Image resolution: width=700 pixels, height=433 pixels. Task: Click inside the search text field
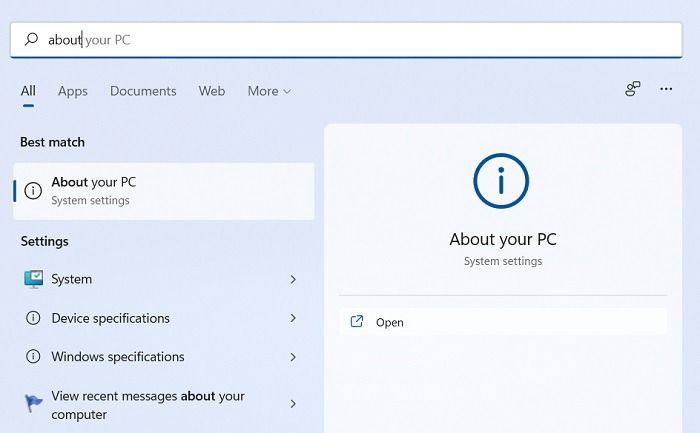tap(346, 40)
